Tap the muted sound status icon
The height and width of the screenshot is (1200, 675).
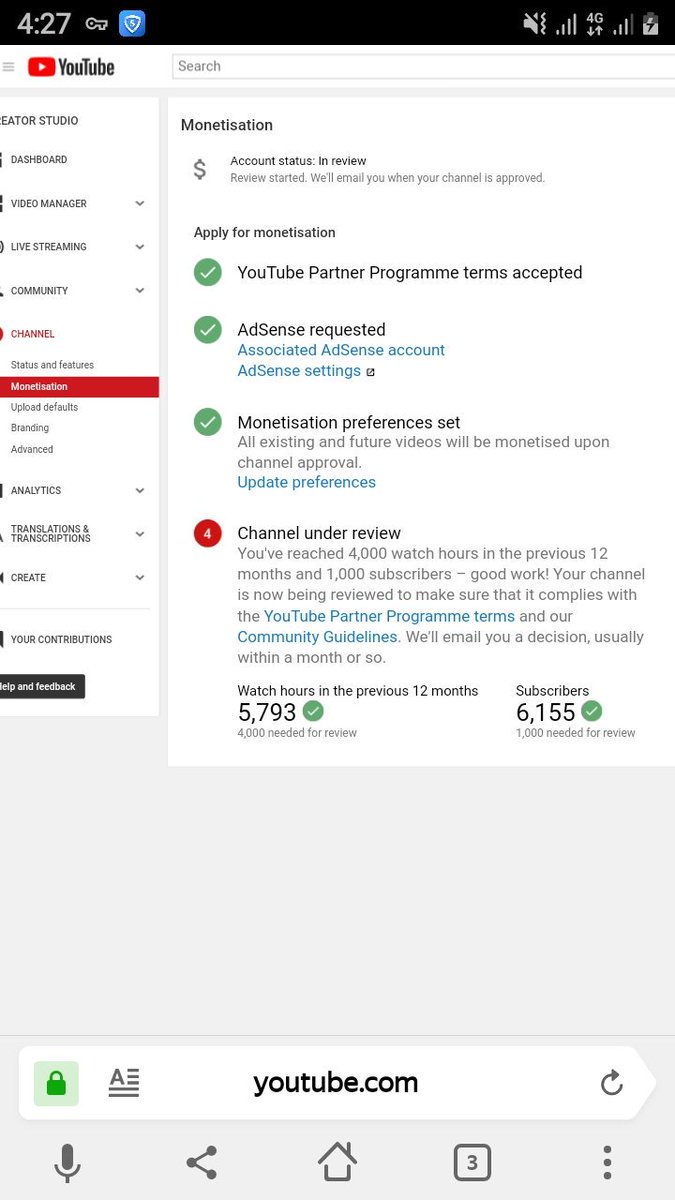click(535, 23)
